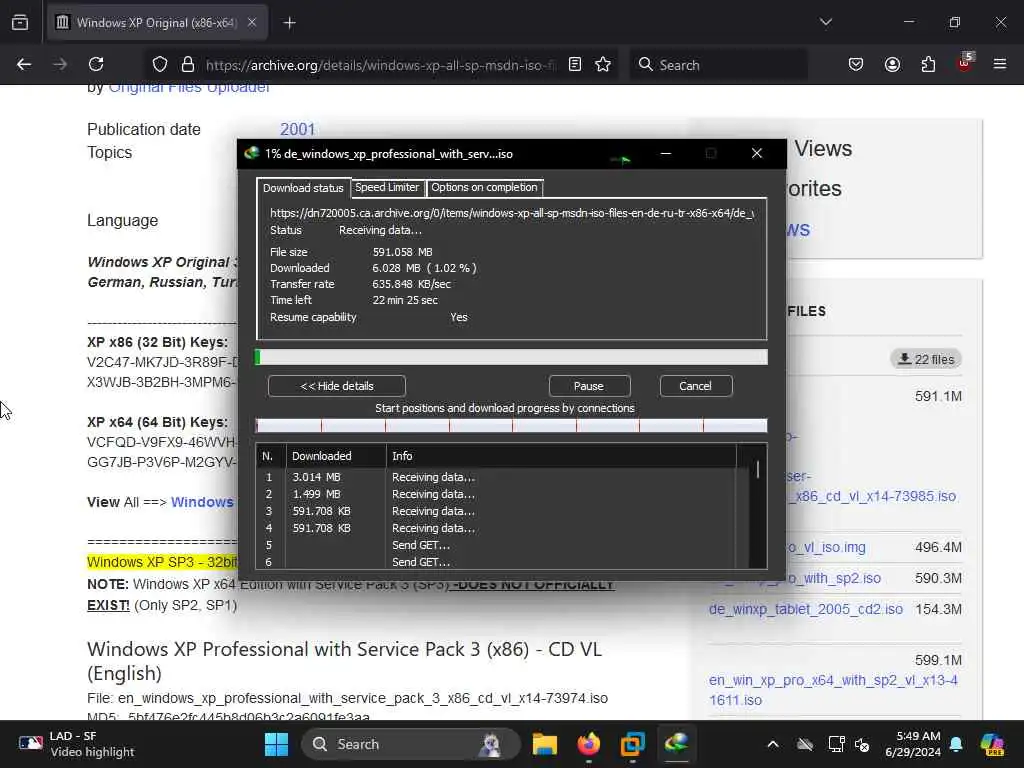Click Copilot preview icon in taskbar
The image size is (1024, 768).
(993, 744)
